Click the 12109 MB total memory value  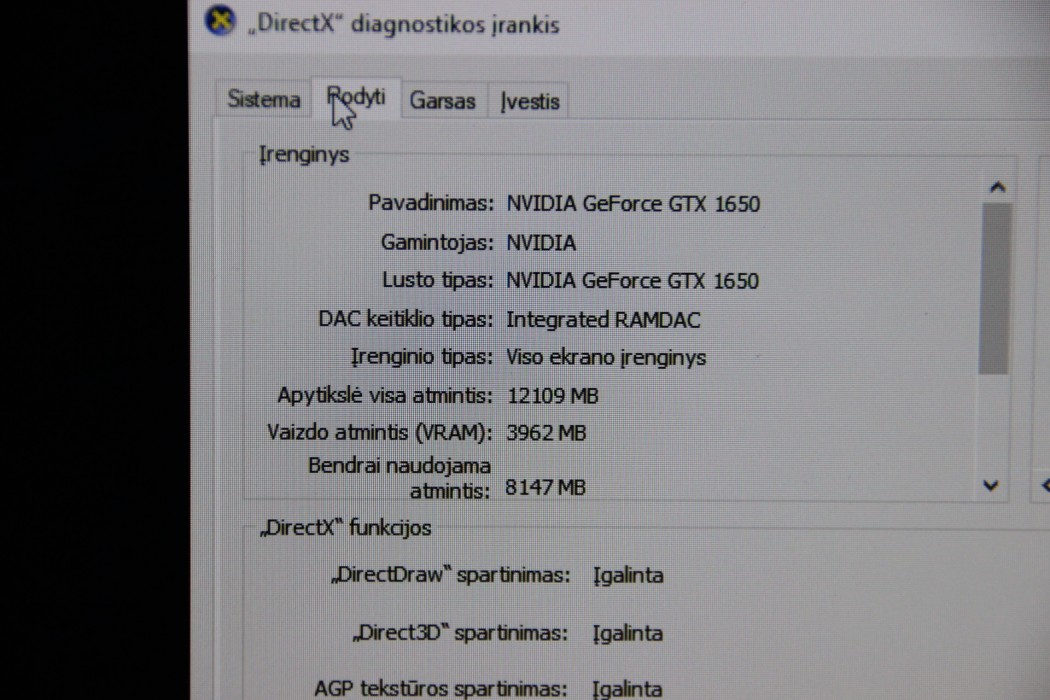click(x=553, y=396)
